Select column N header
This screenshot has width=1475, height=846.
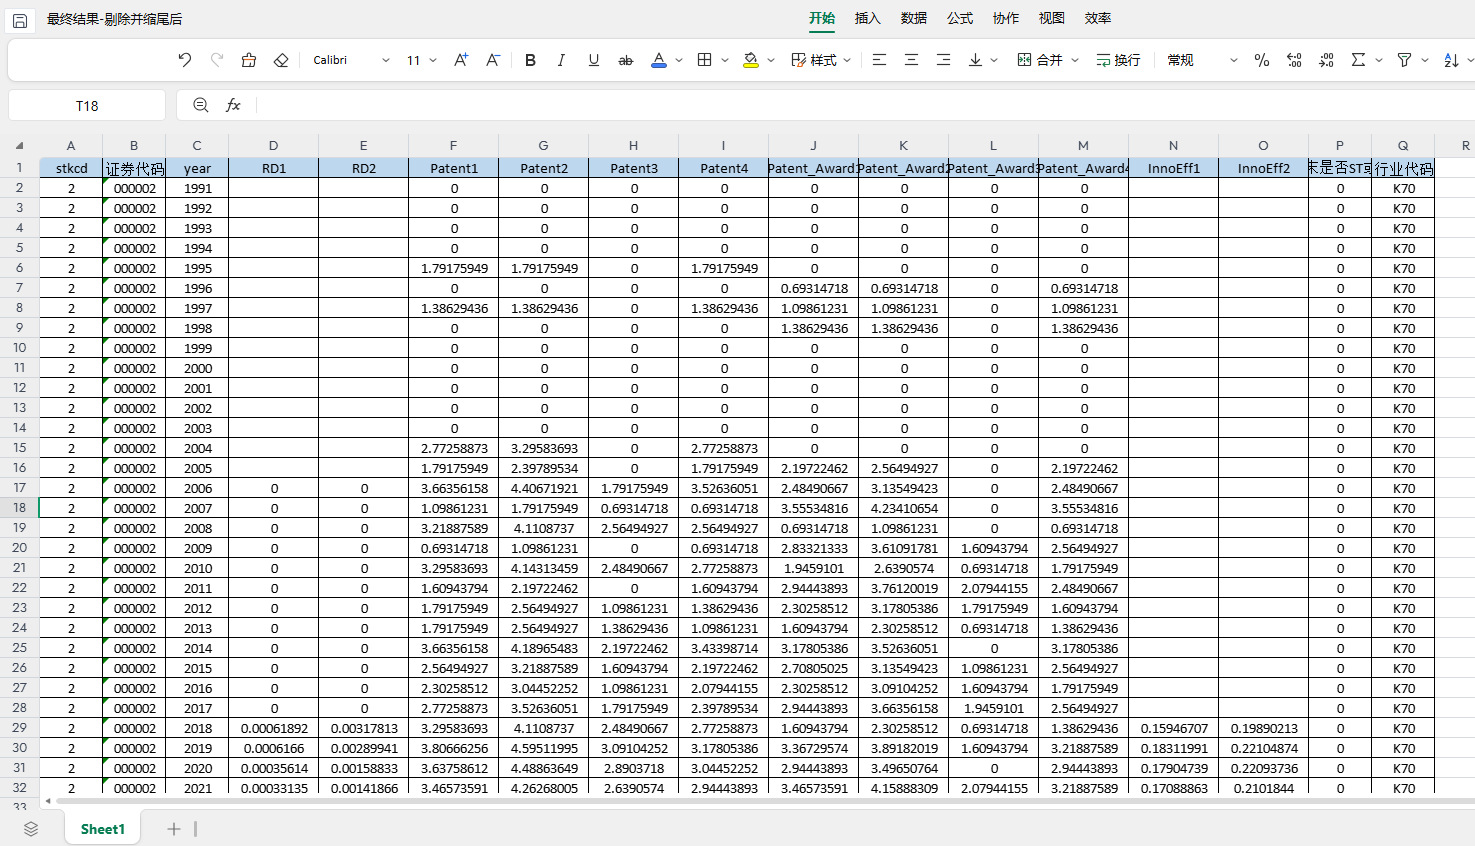pyautogui.click(x=1173, y=145)
